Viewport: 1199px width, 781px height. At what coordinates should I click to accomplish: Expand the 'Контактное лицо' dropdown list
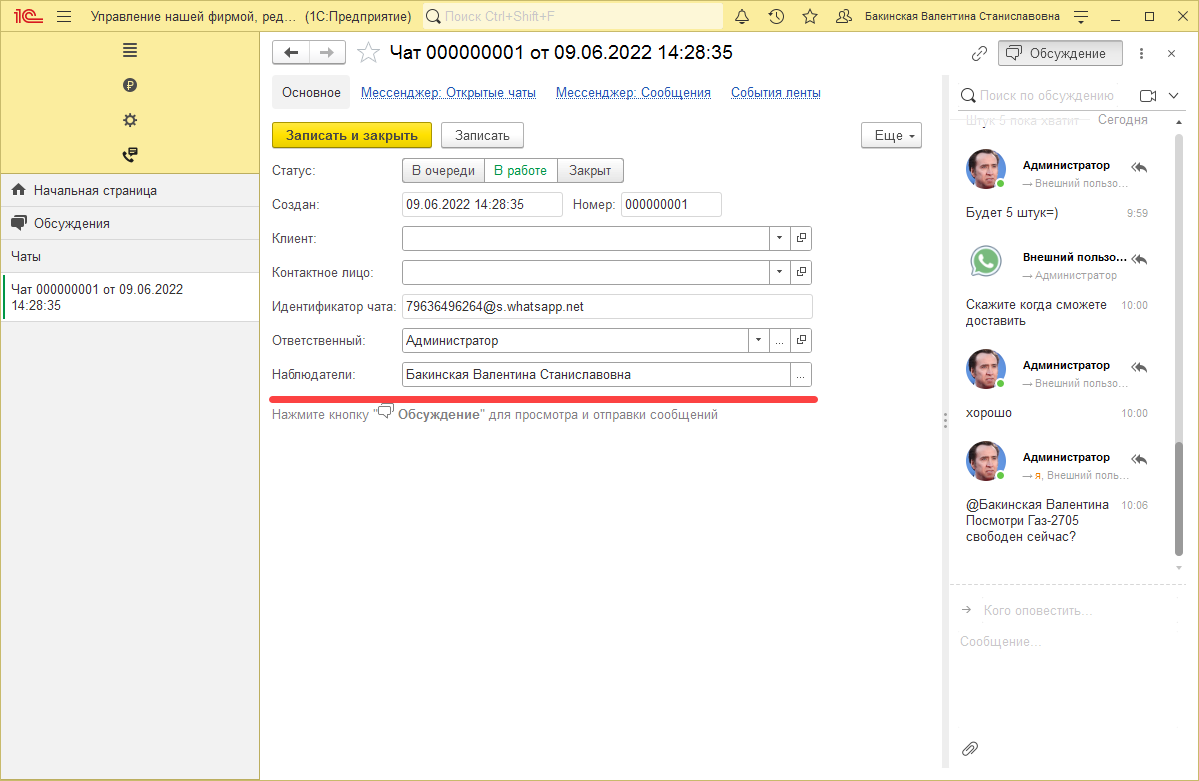(779, 273)
